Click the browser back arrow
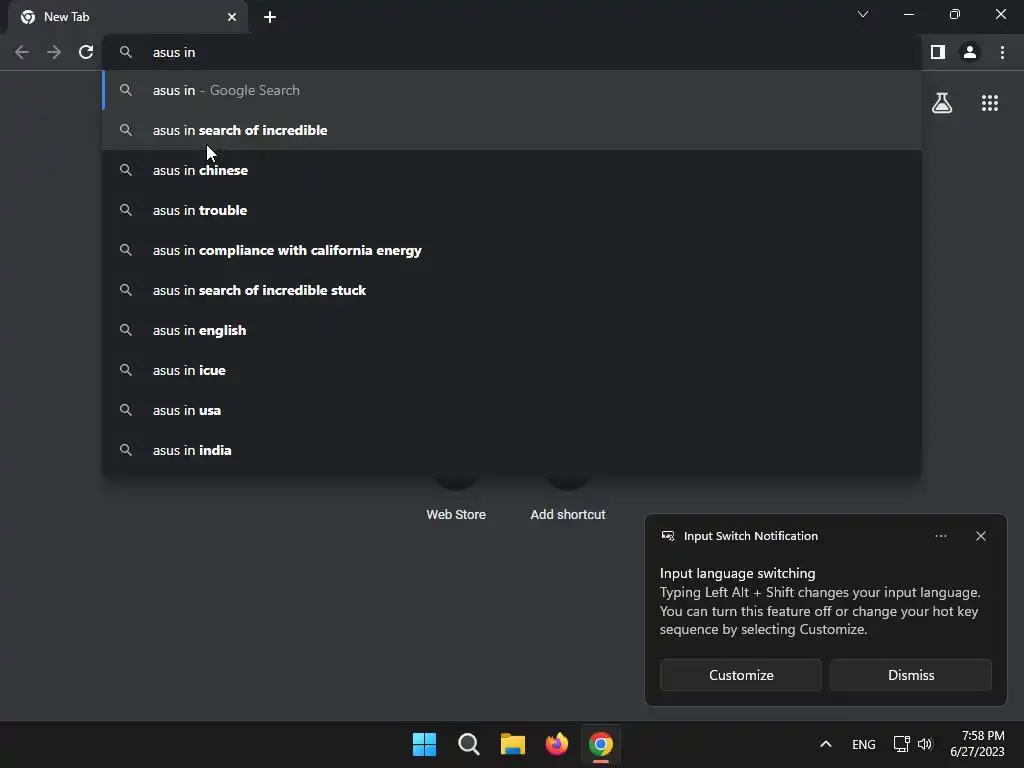 (x=22, y=52)
